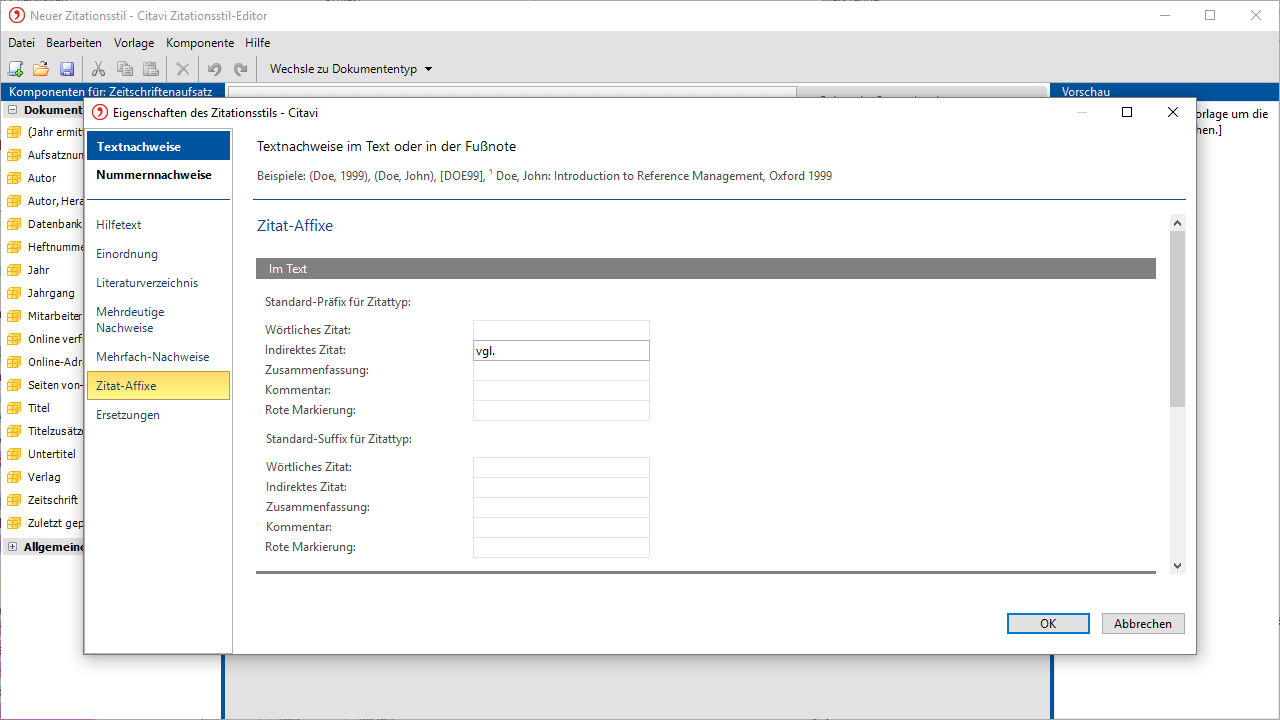
Task: Click Abbrechen to cancel dialog
Action: tap(1143, 623)
